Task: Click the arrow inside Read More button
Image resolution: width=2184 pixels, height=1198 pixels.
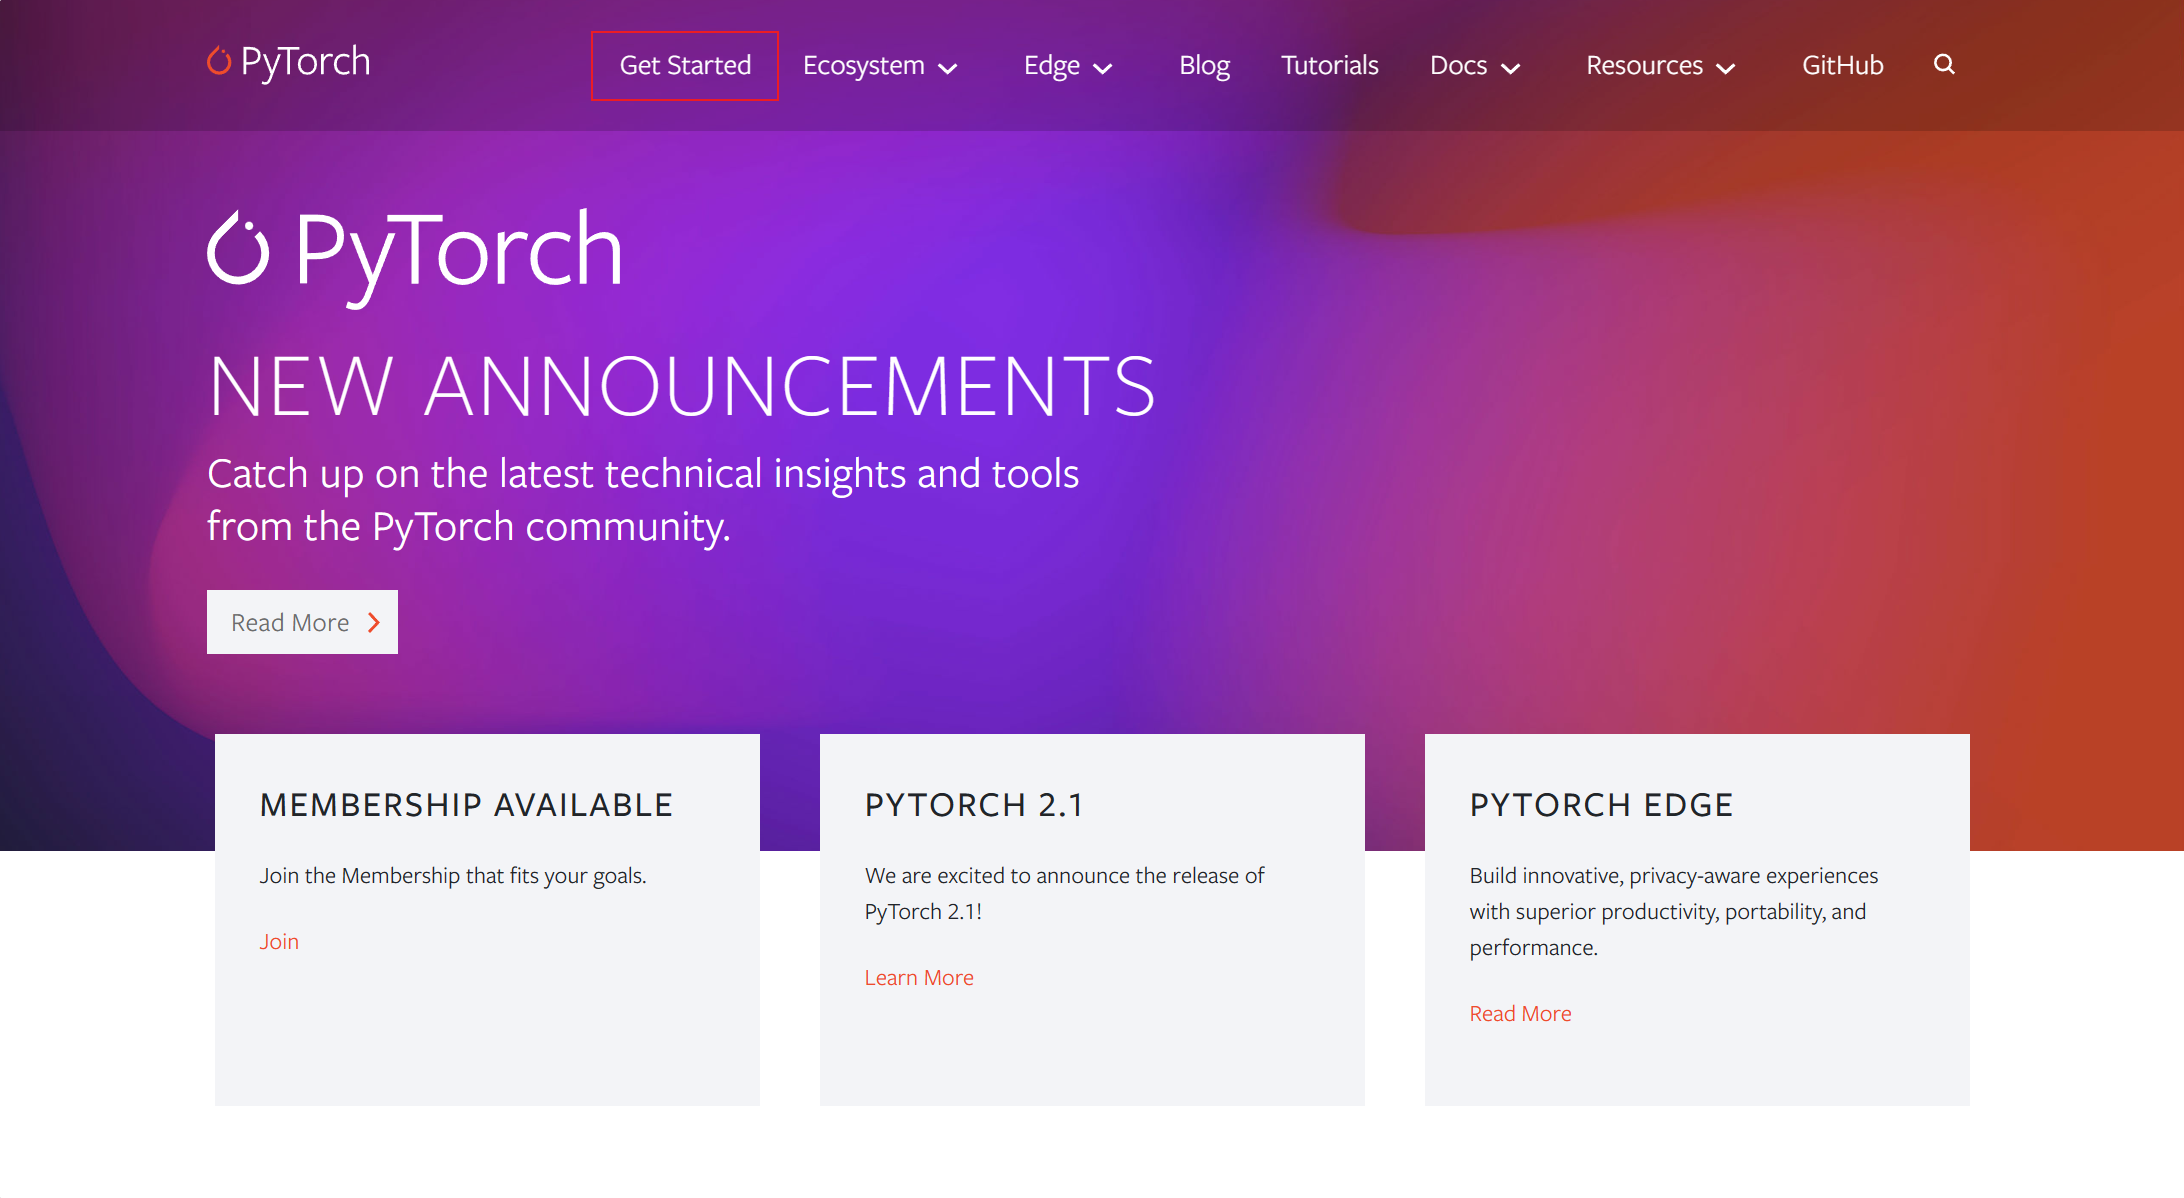Action: tap(372, 621)
